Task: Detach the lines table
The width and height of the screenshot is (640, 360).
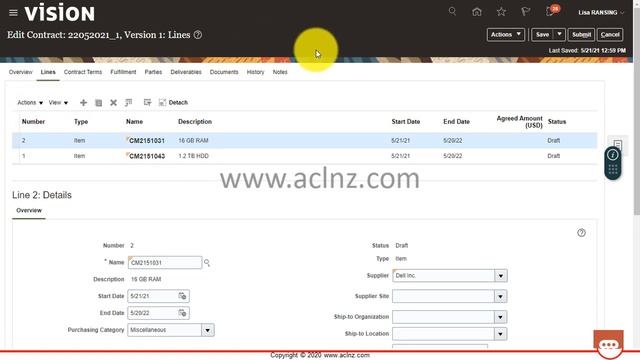Action: click(x=173, y=102)
